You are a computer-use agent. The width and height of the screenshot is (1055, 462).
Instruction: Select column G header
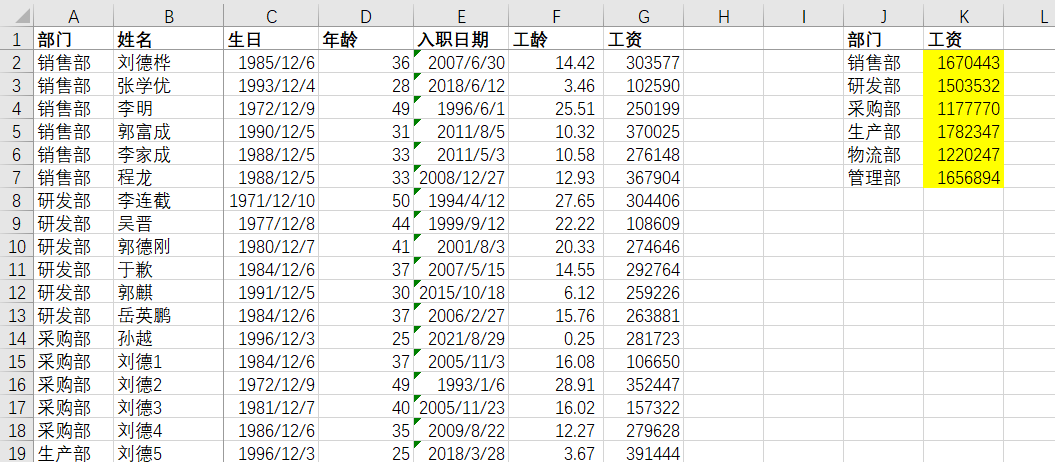pos(644,15)
